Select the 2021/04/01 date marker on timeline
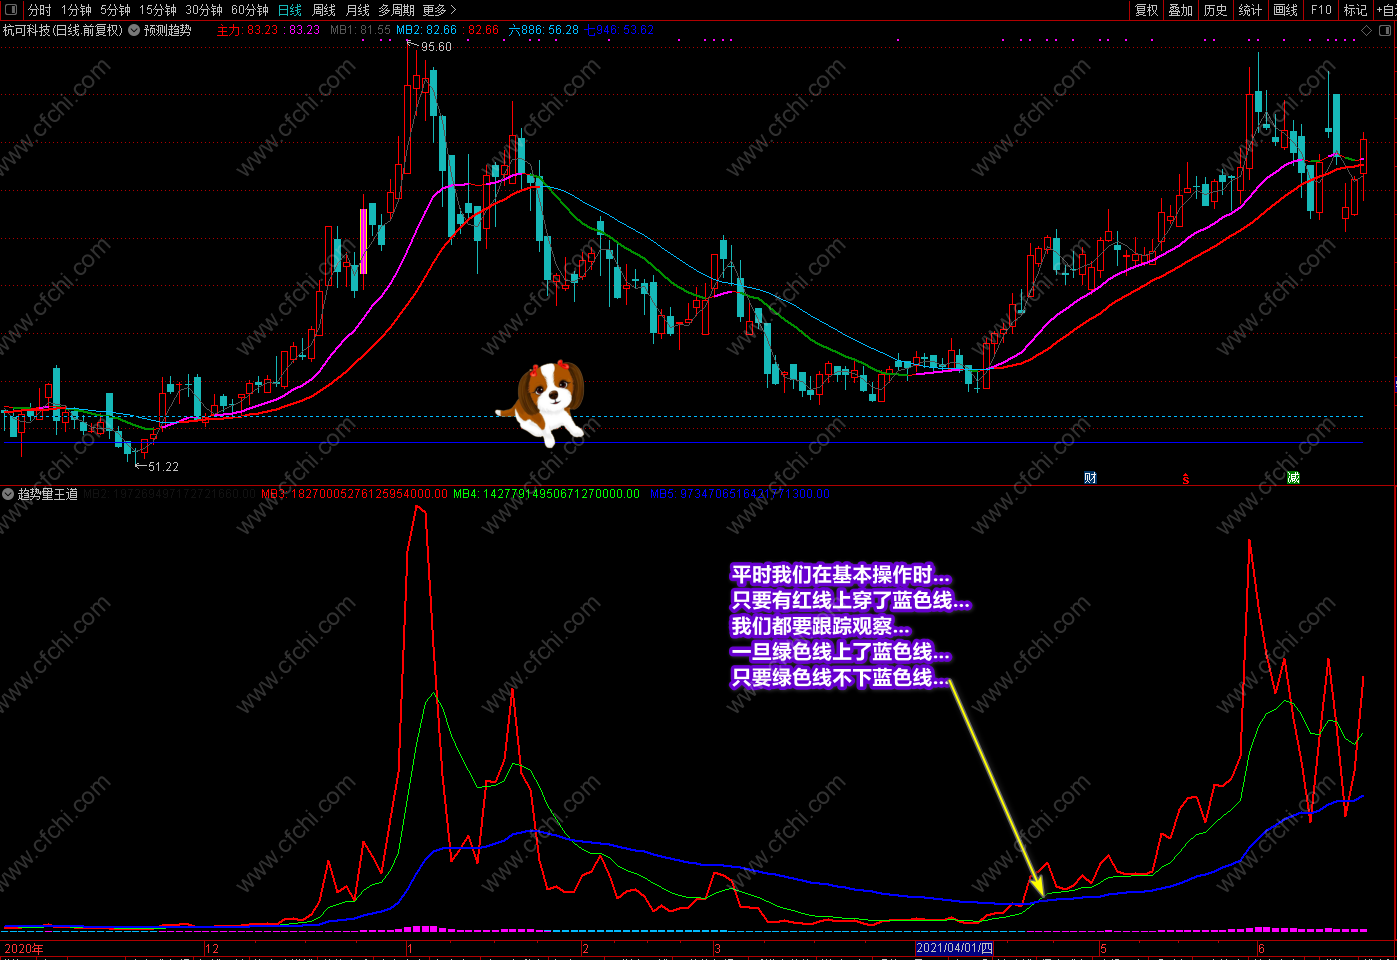Image resolution: width=1397 pixels, height=960 pixels. pos(954,948)
